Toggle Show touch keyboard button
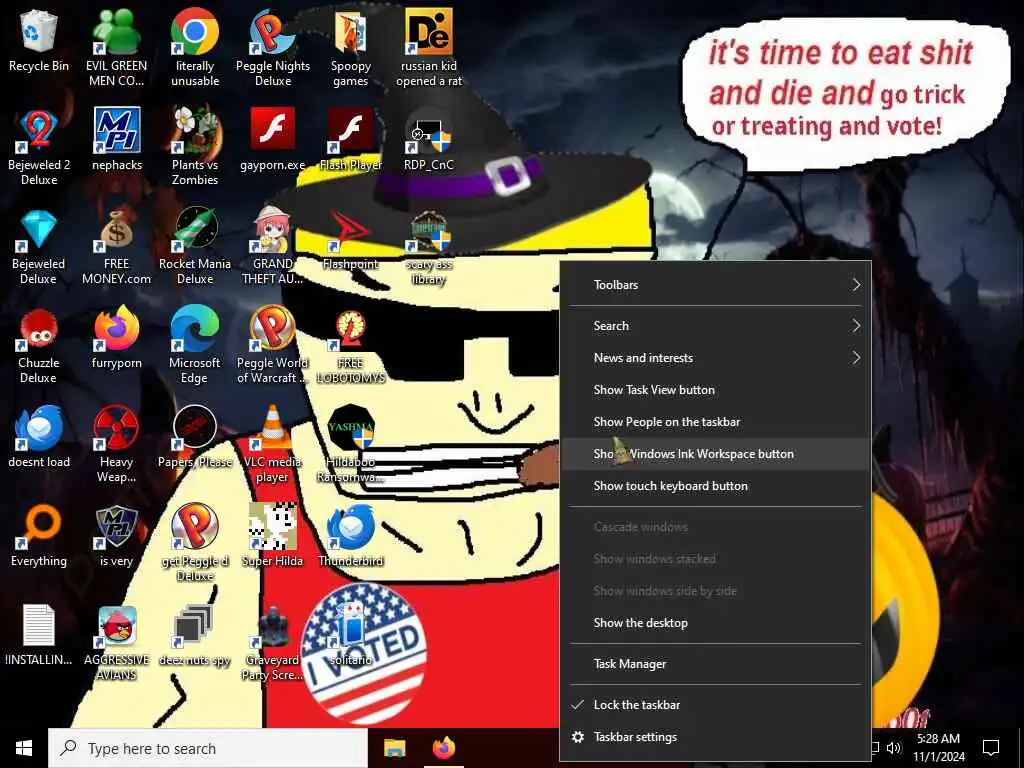 [716, 486]
